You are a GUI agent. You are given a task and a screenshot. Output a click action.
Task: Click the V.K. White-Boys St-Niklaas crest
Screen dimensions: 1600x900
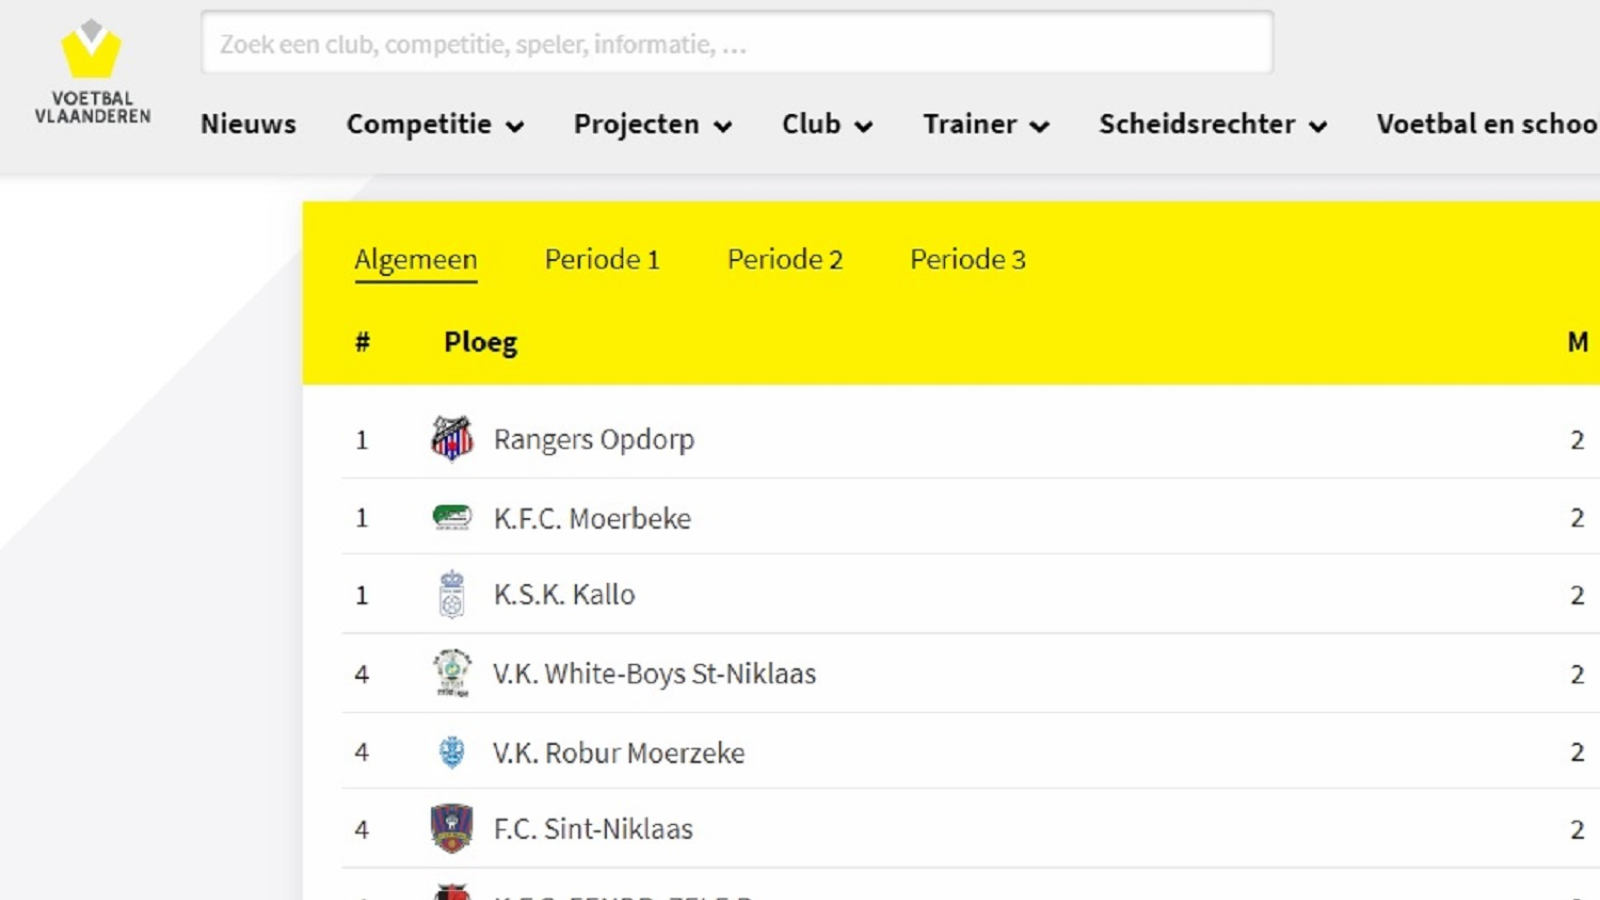tap(452, 673)
